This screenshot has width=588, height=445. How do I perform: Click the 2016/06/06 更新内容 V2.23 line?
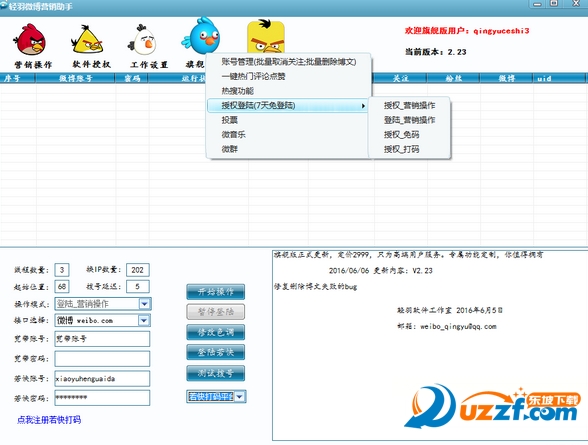coord(381,270)
